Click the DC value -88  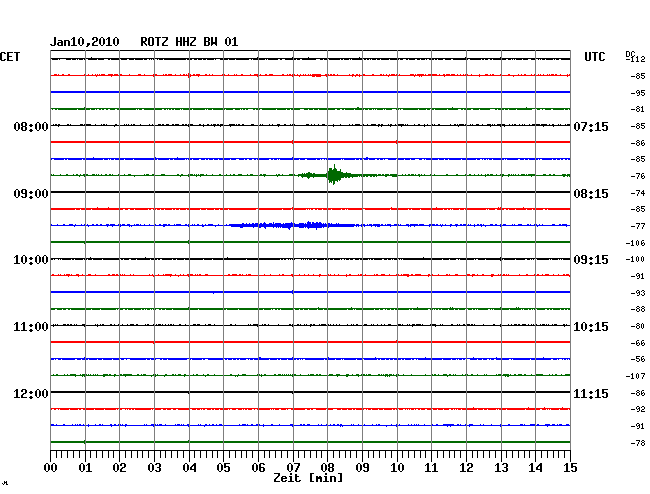[x=638, y=309]
